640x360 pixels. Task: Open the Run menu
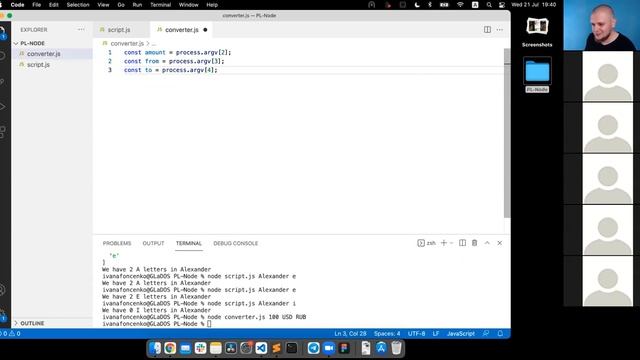137,5
